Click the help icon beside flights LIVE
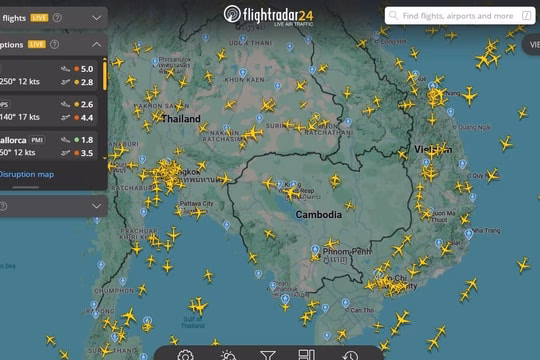Viewport: 540px width, 360px height. 57,18
